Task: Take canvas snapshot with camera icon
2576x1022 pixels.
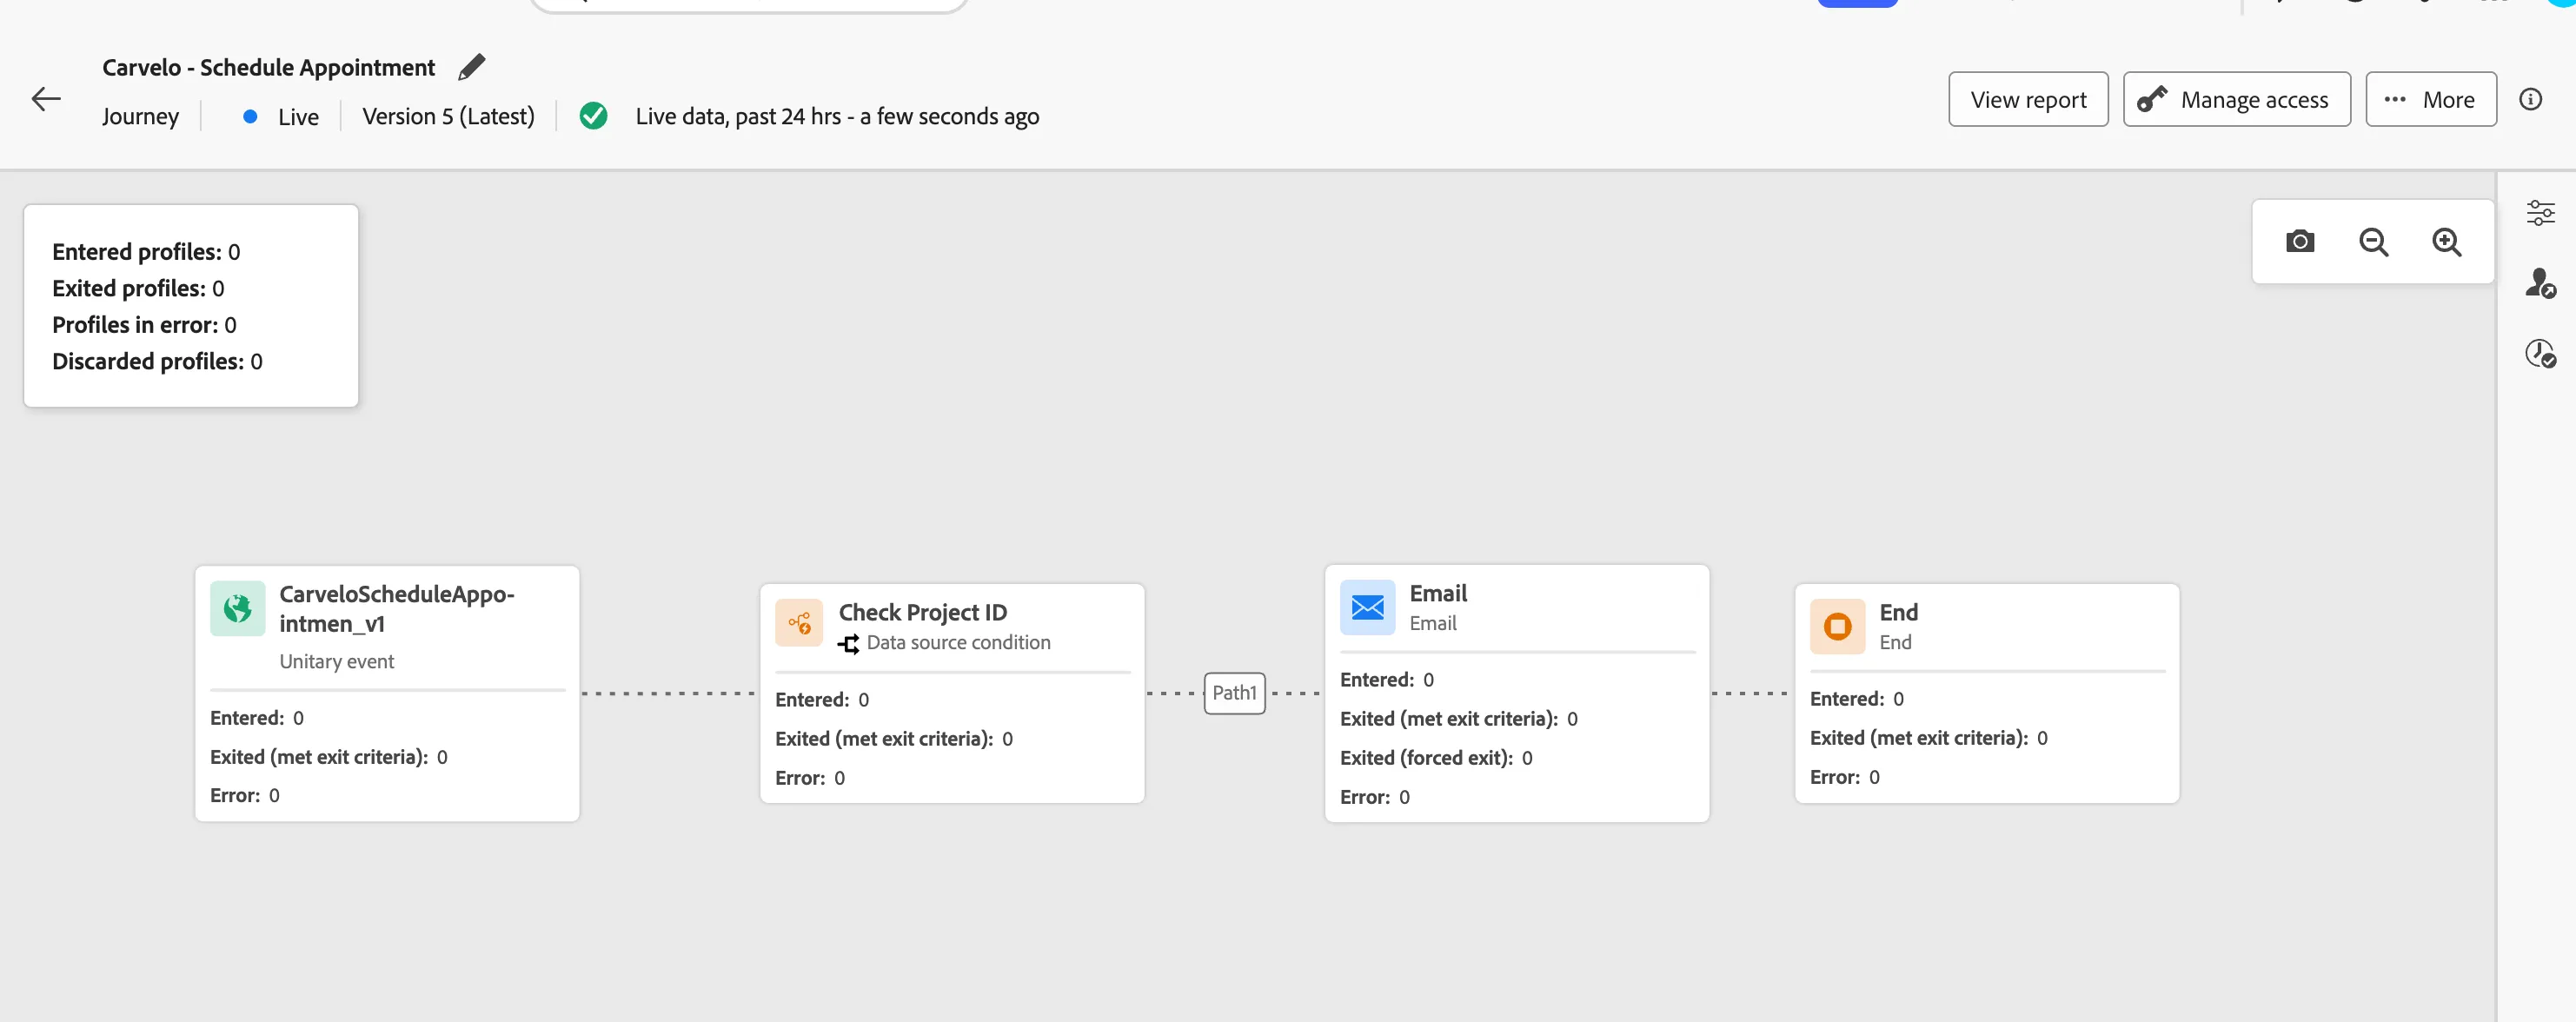Action: (x=2300, y=241)
